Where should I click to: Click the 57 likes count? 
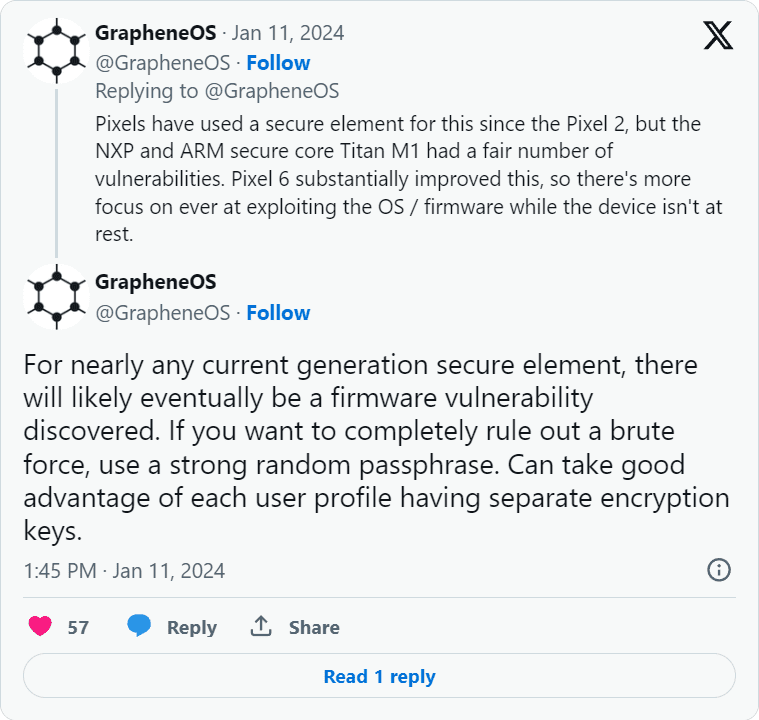(78, 627)
